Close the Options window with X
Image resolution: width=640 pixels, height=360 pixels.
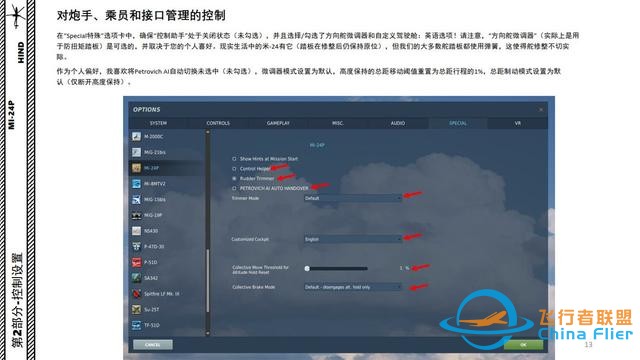click(x=541, y=109)
